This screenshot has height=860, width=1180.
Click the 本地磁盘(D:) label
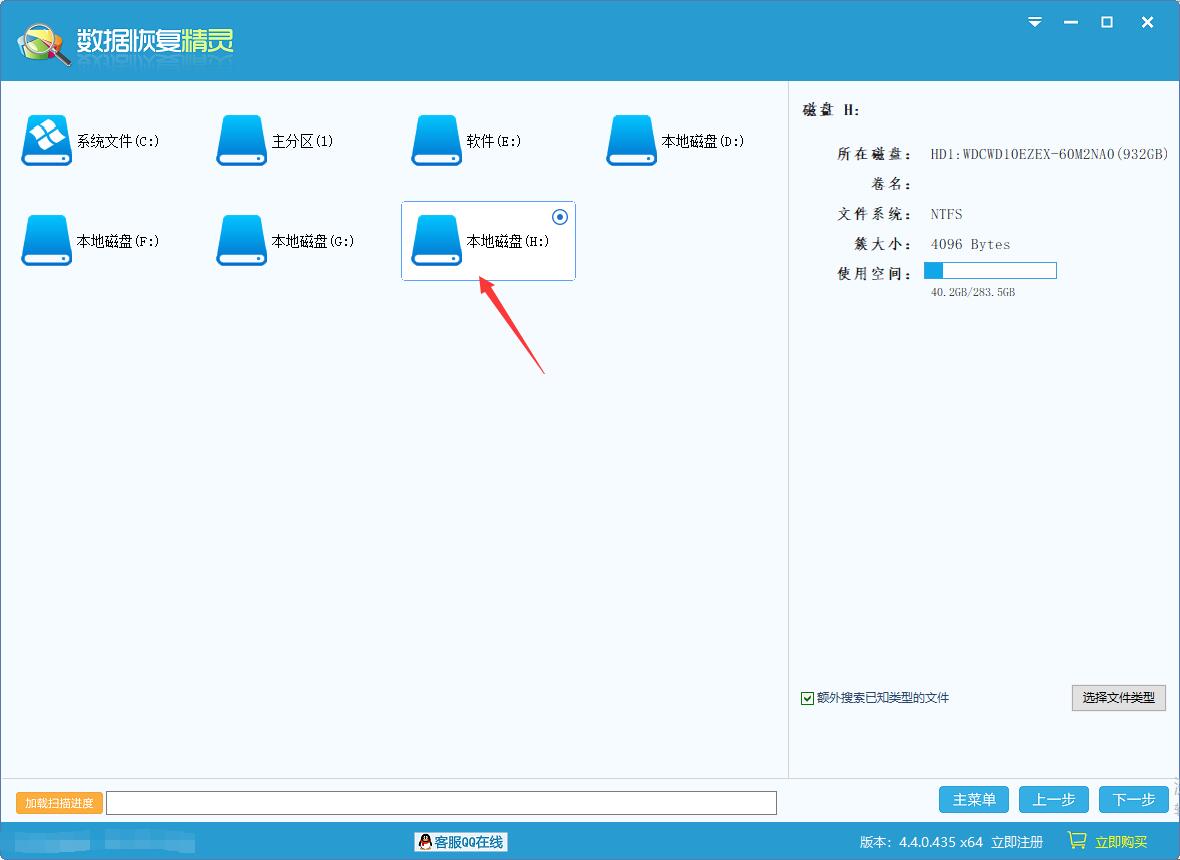click(x=702, y=141)
